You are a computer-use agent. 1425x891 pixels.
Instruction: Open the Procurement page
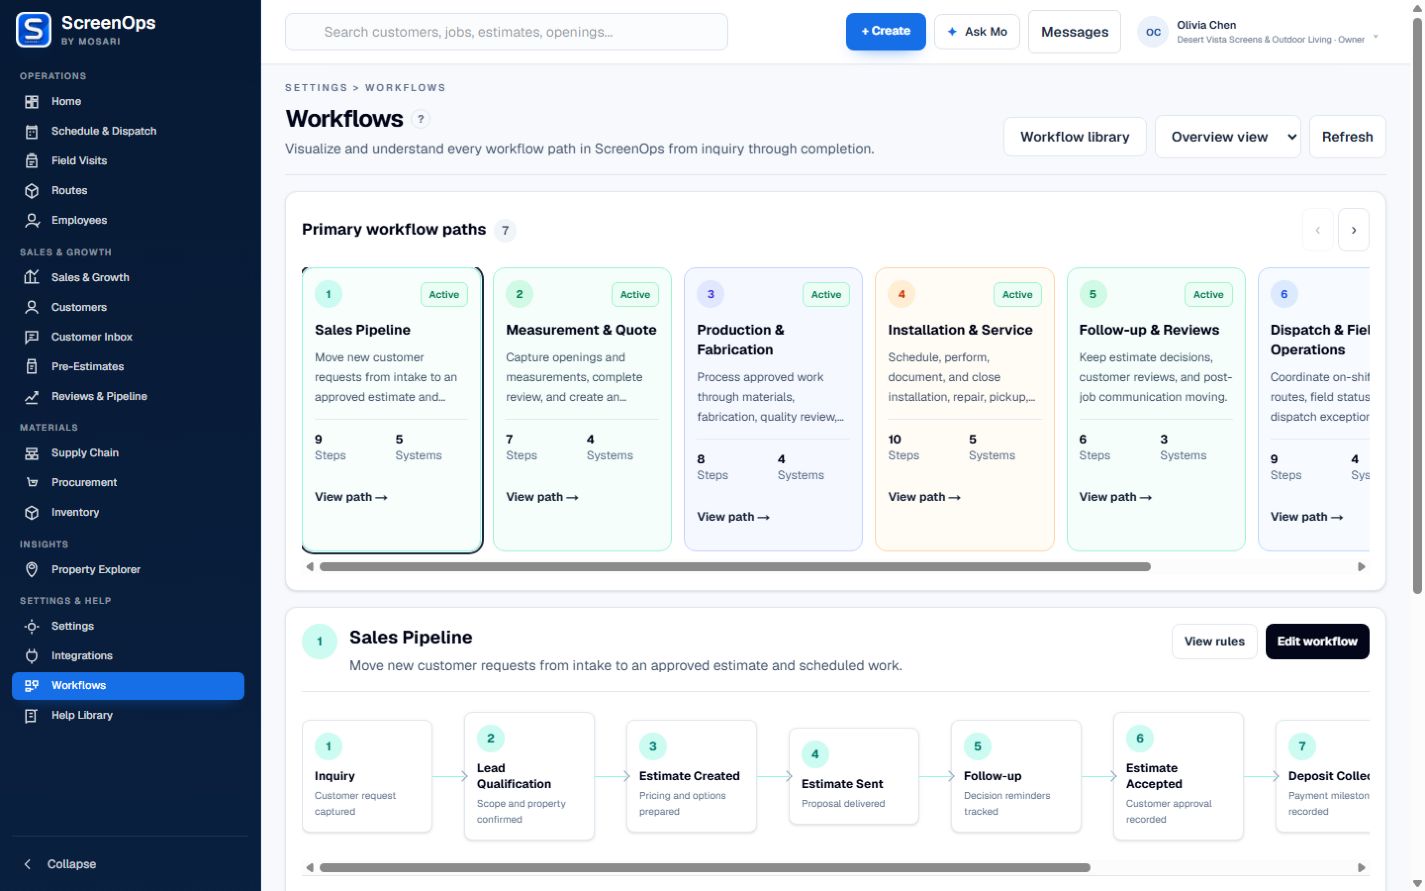[128, 483]
